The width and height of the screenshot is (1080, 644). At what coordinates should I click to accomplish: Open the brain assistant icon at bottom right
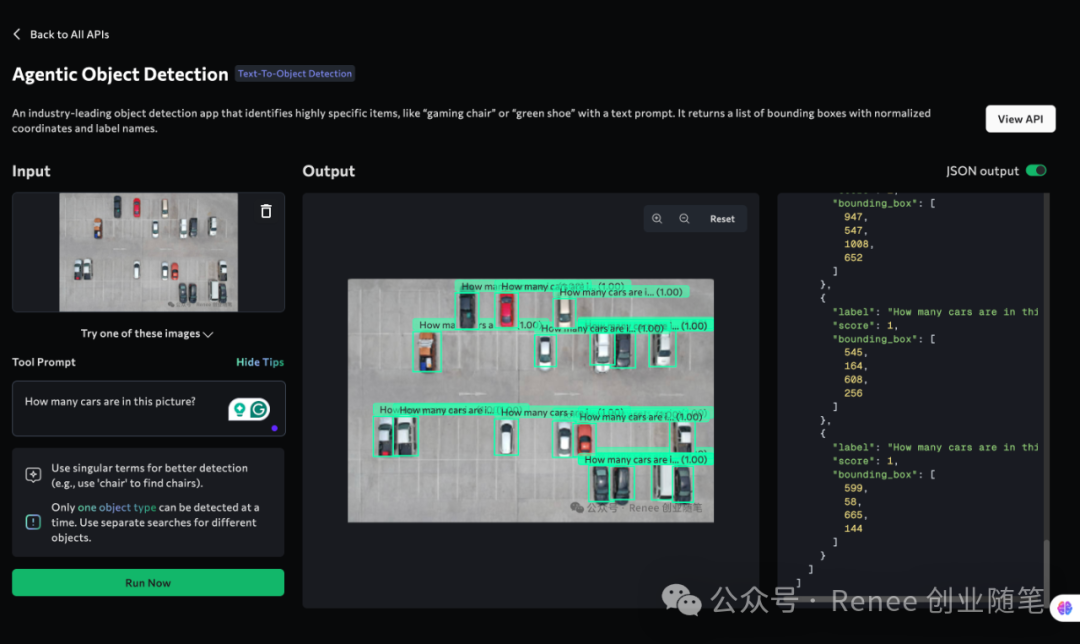pos(1062,606)
